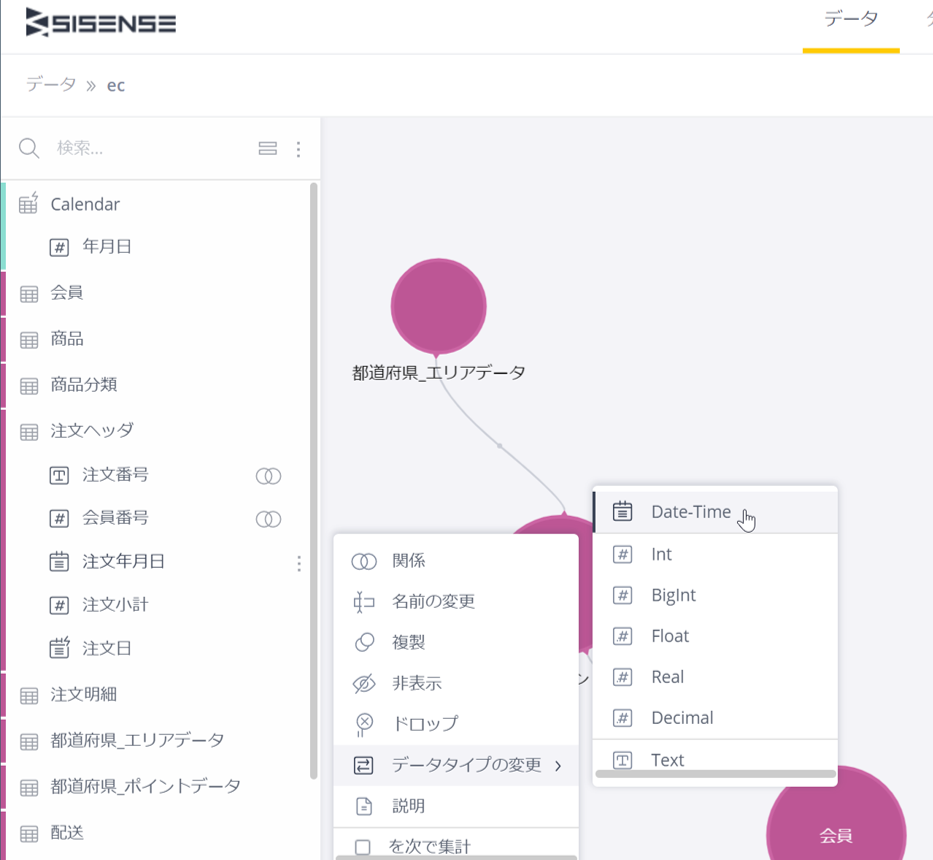The image size is (933, 860).
Task: Expand the 配送 table
Action: coord(67,833)
